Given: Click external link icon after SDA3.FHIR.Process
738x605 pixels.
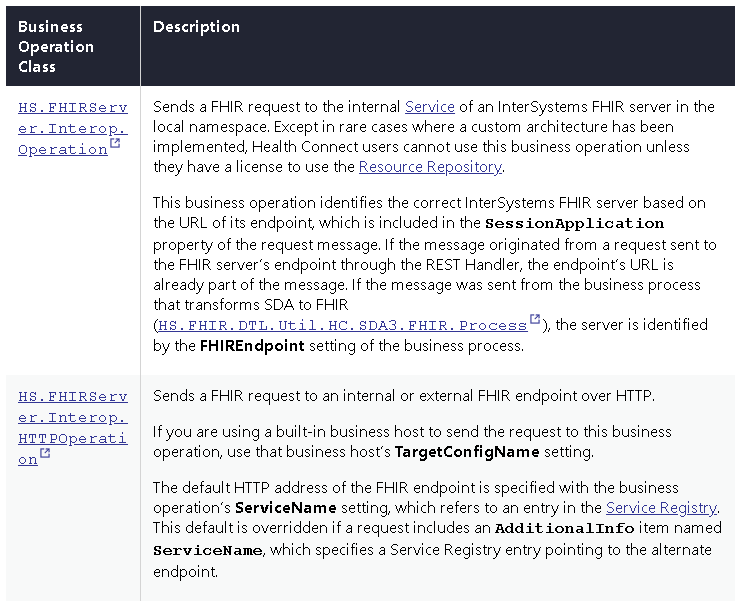Looking at the screenshot, I should click(x=535, y=321).
